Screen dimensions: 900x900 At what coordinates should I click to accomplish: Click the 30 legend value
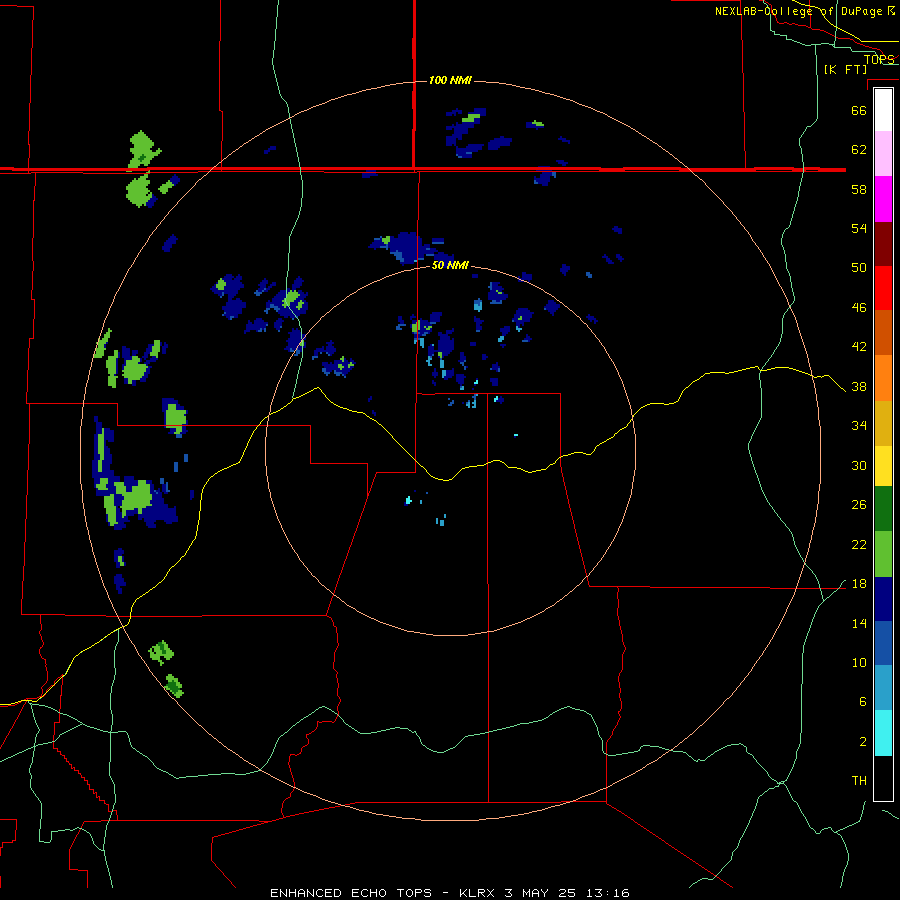coord(859,465)
